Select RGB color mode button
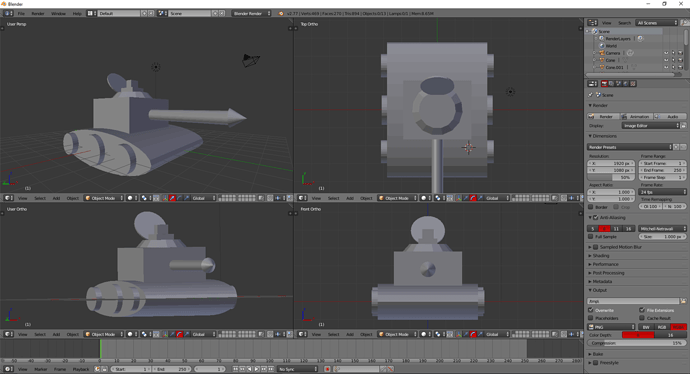The height and width of the screenshot is (374, 690). click(662, 327)
